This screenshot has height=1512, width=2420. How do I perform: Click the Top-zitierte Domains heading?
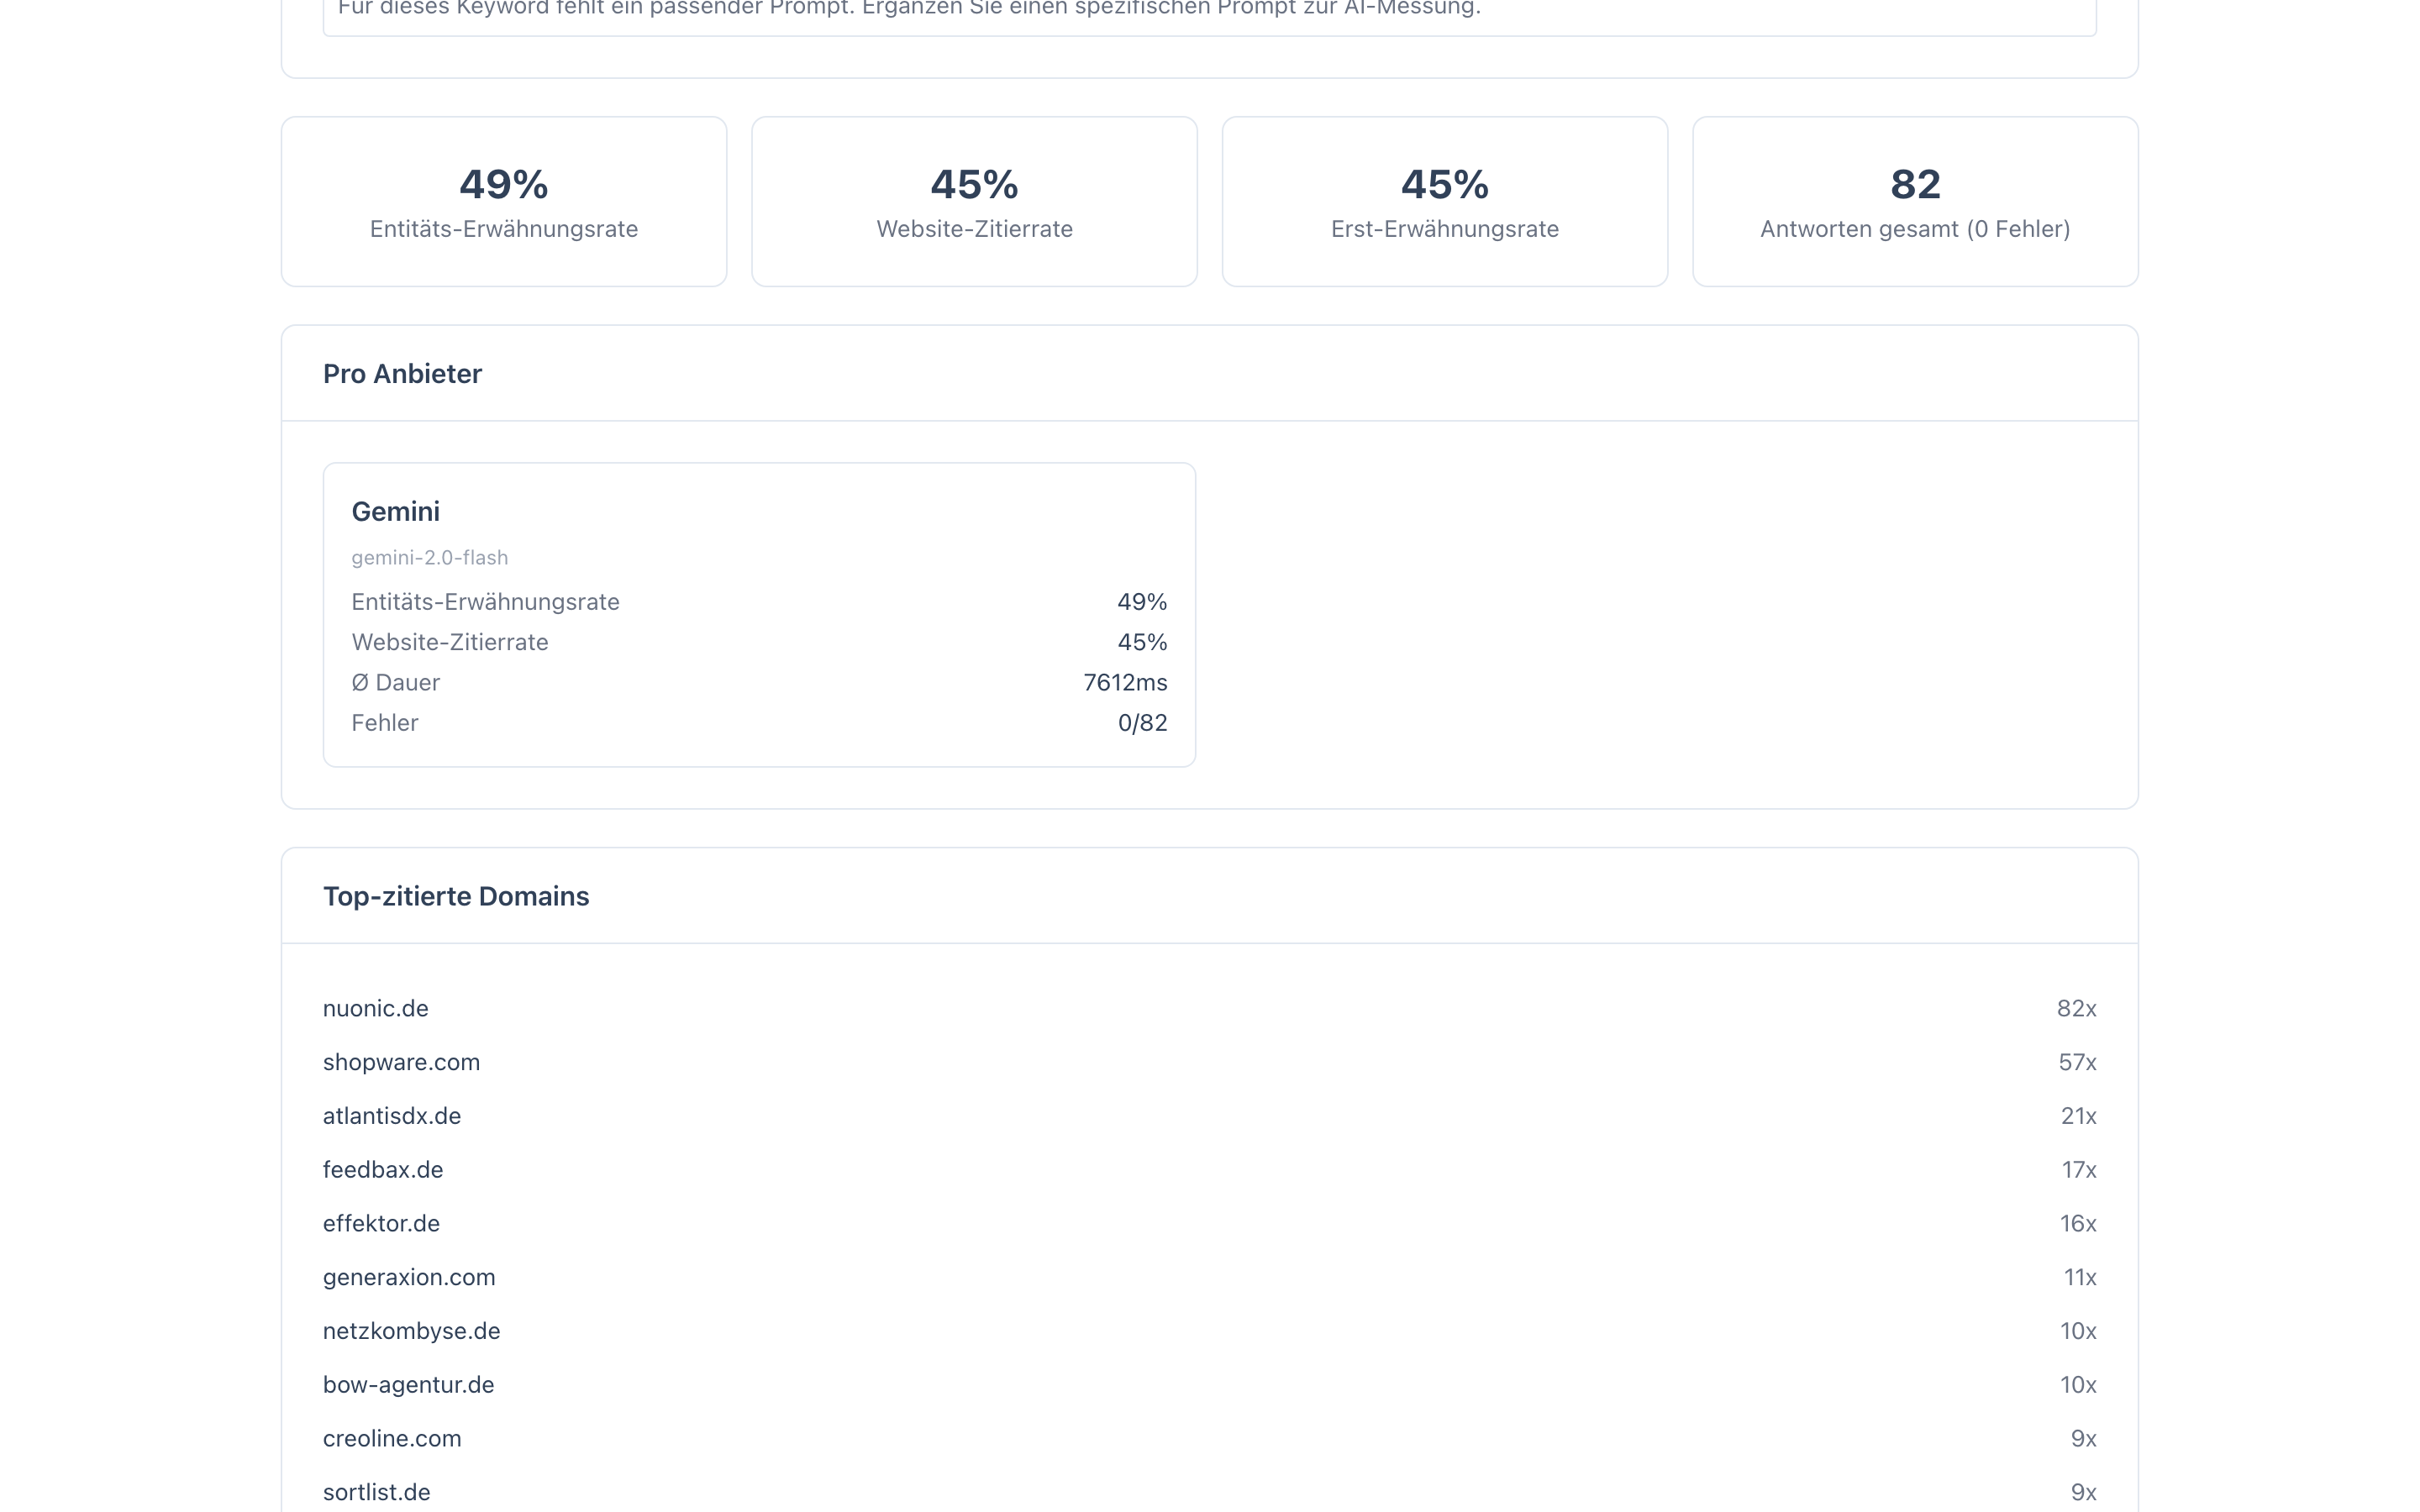(456, 897)
